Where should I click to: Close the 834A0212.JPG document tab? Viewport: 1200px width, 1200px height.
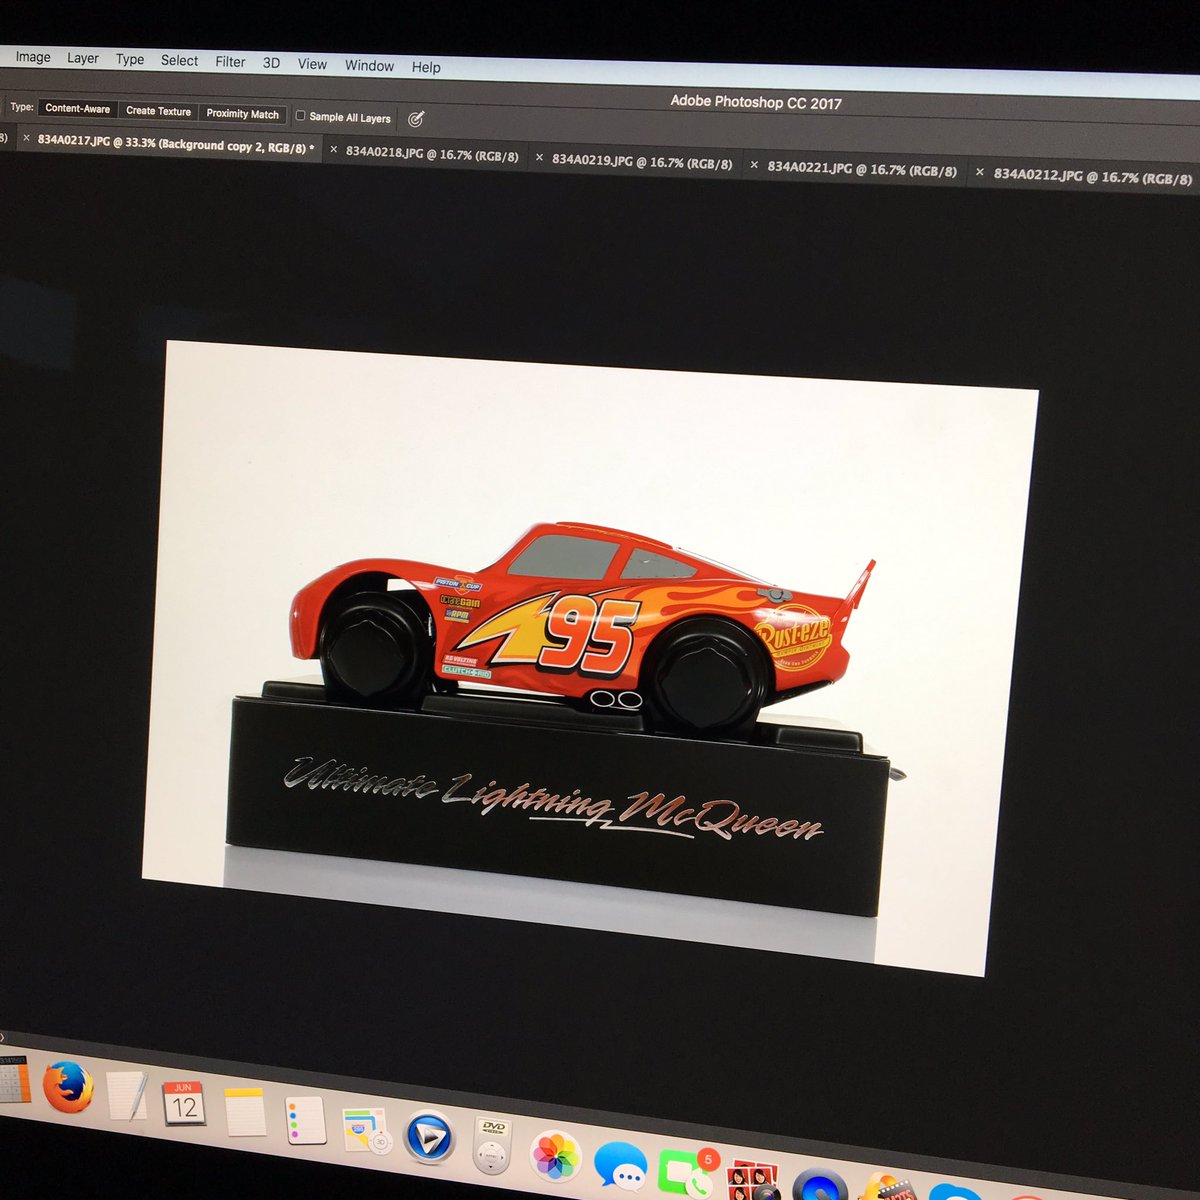[980, 172]
